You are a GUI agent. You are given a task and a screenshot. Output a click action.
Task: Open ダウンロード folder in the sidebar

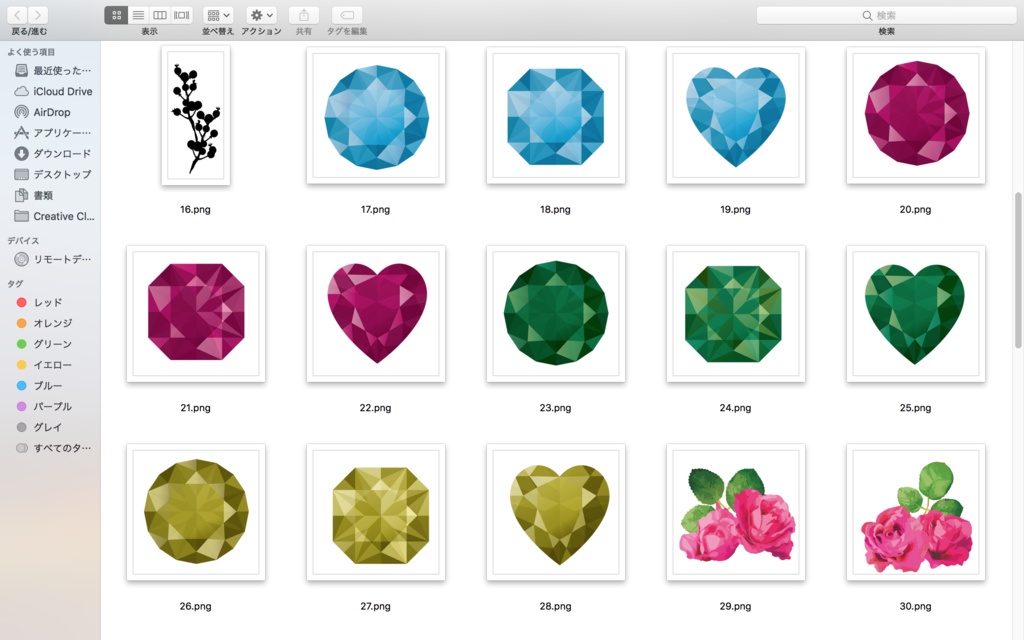pyautogui.click(x=52, y=153)
